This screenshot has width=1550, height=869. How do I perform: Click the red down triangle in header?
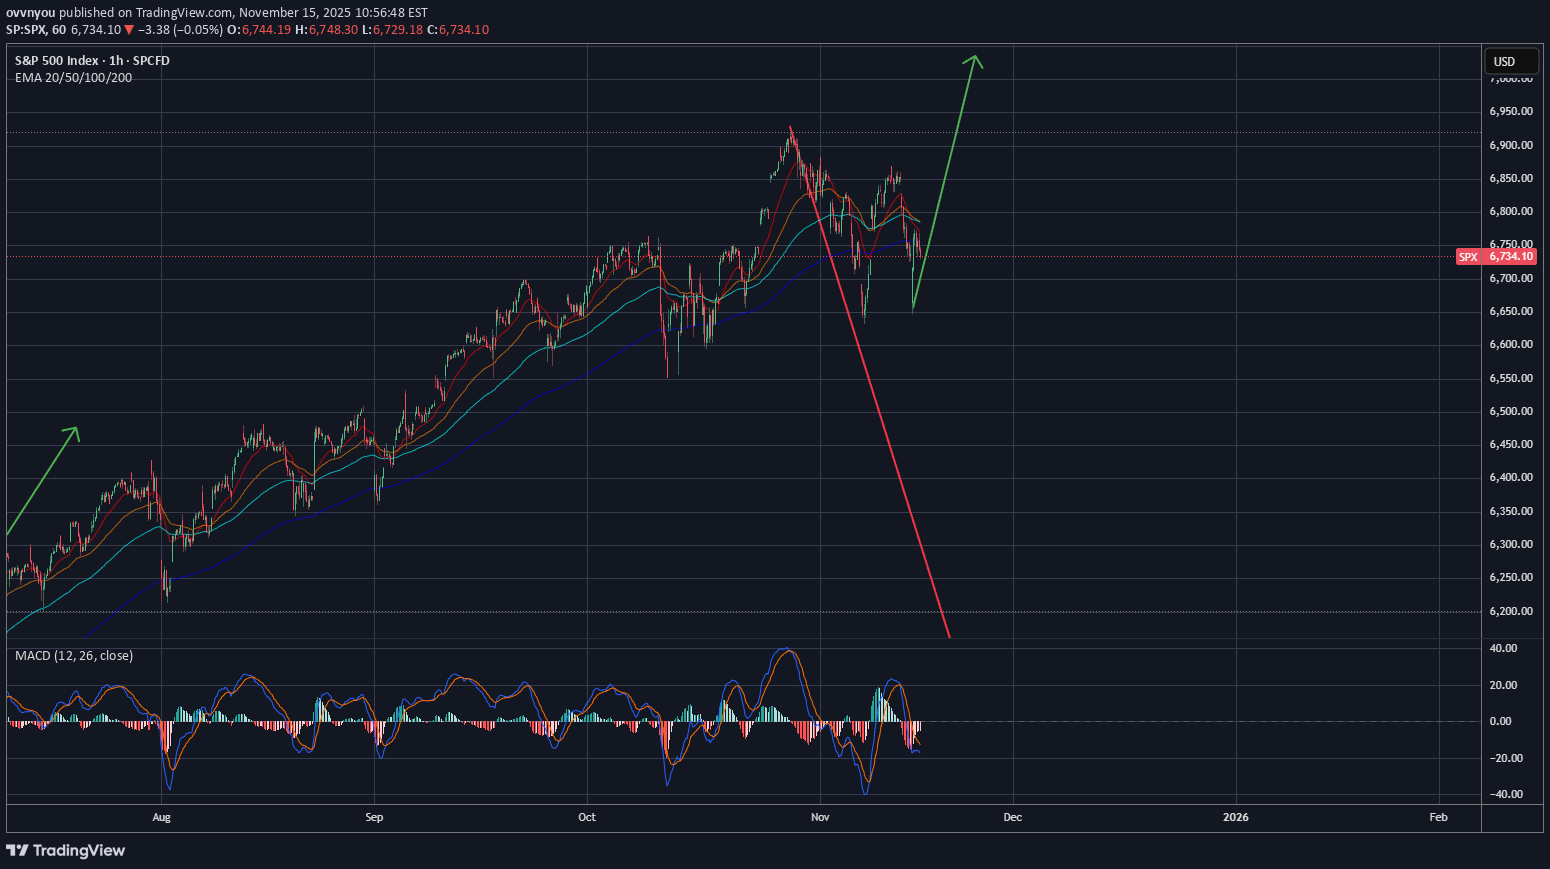(x=129, y=30)
